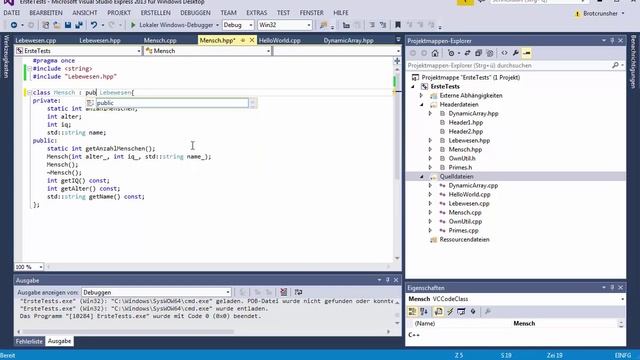Click the Undo arrow icon
Image resolution: width=640 pixels, height=360 pixels.
point(94,25)
